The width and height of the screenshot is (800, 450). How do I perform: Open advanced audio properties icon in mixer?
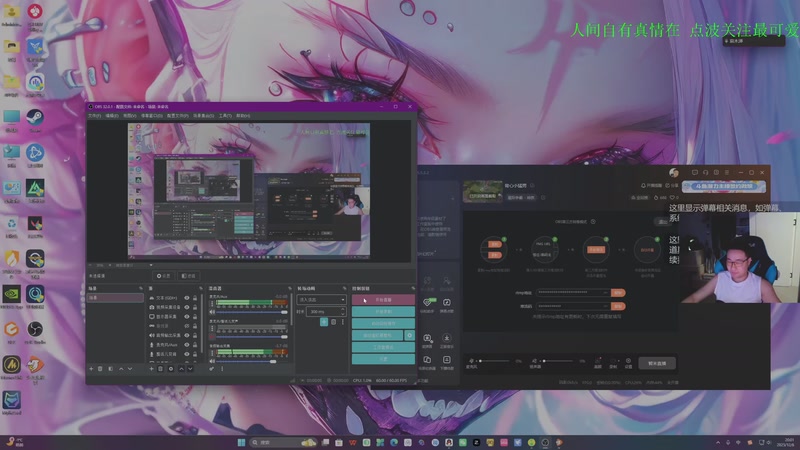(x=212, y=369)
